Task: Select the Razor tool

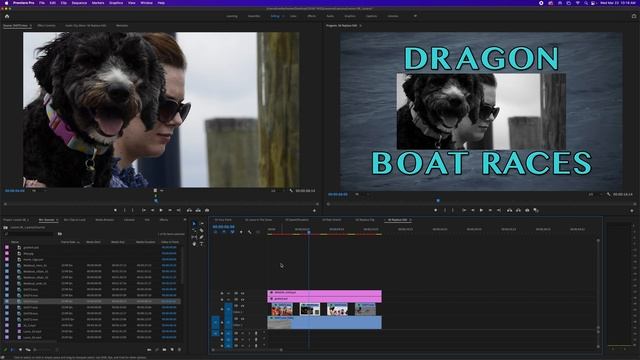Action: coord(201,230)
